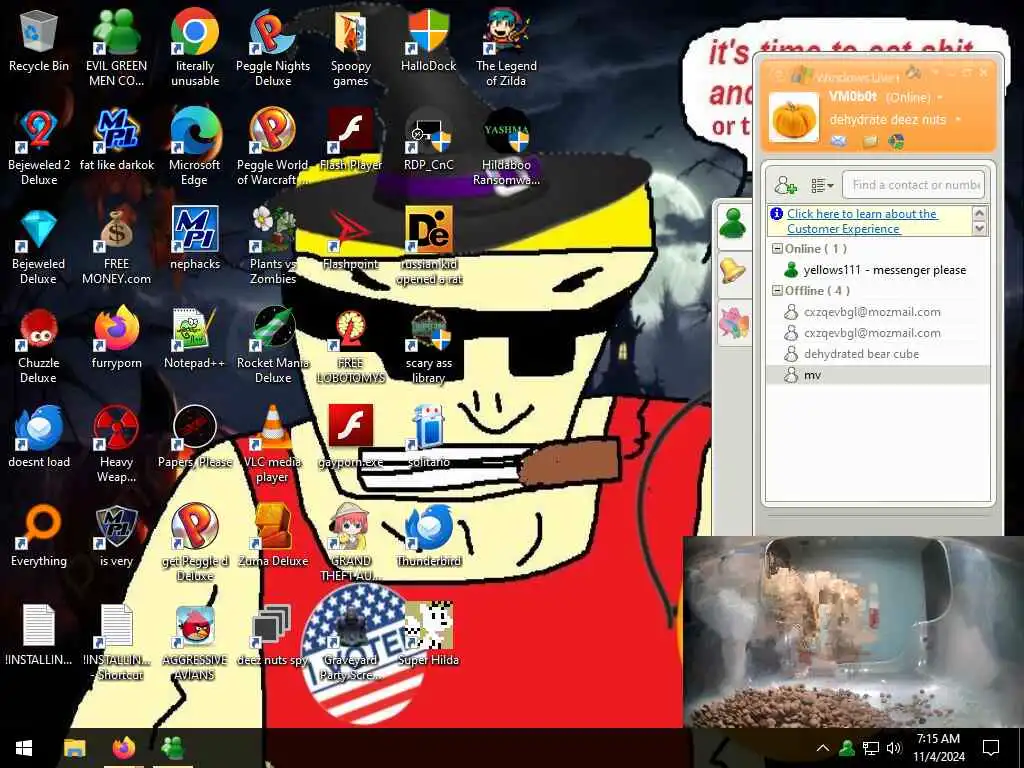Switch to the pink piggy tab in Messenger

(733, 323)
